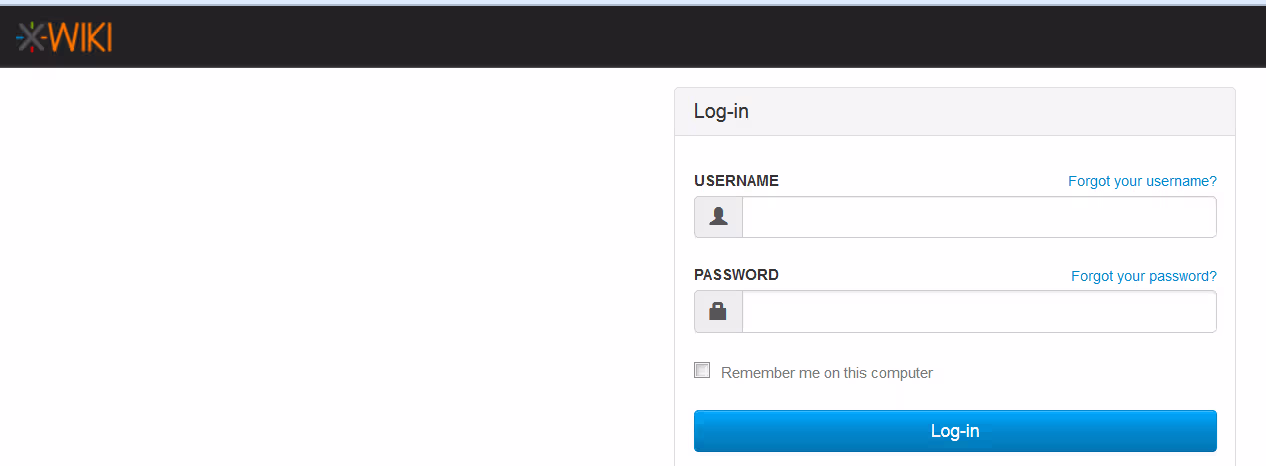Click the XWiki logo in header
1266x466 pixels.
(x=64, y=37)
